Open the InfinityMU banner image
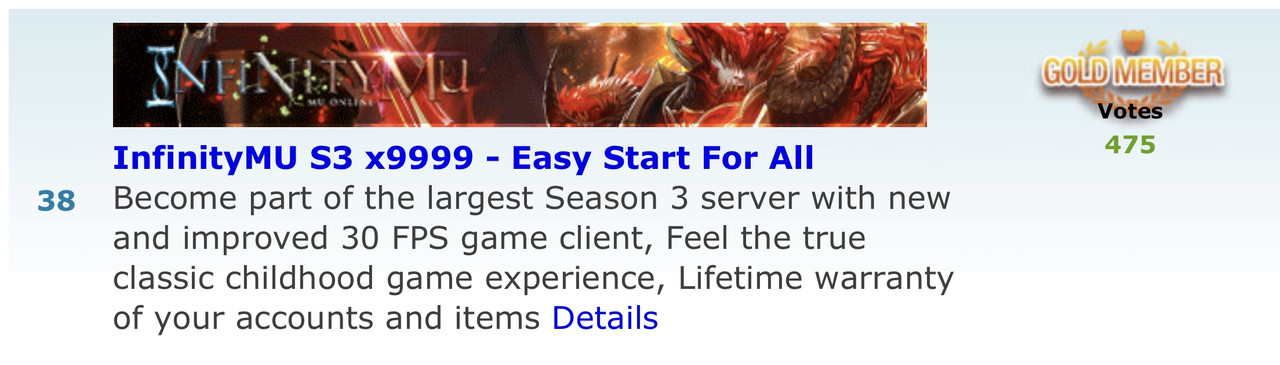Screen dimensions: 1280x365 click(x=519, y=75)
